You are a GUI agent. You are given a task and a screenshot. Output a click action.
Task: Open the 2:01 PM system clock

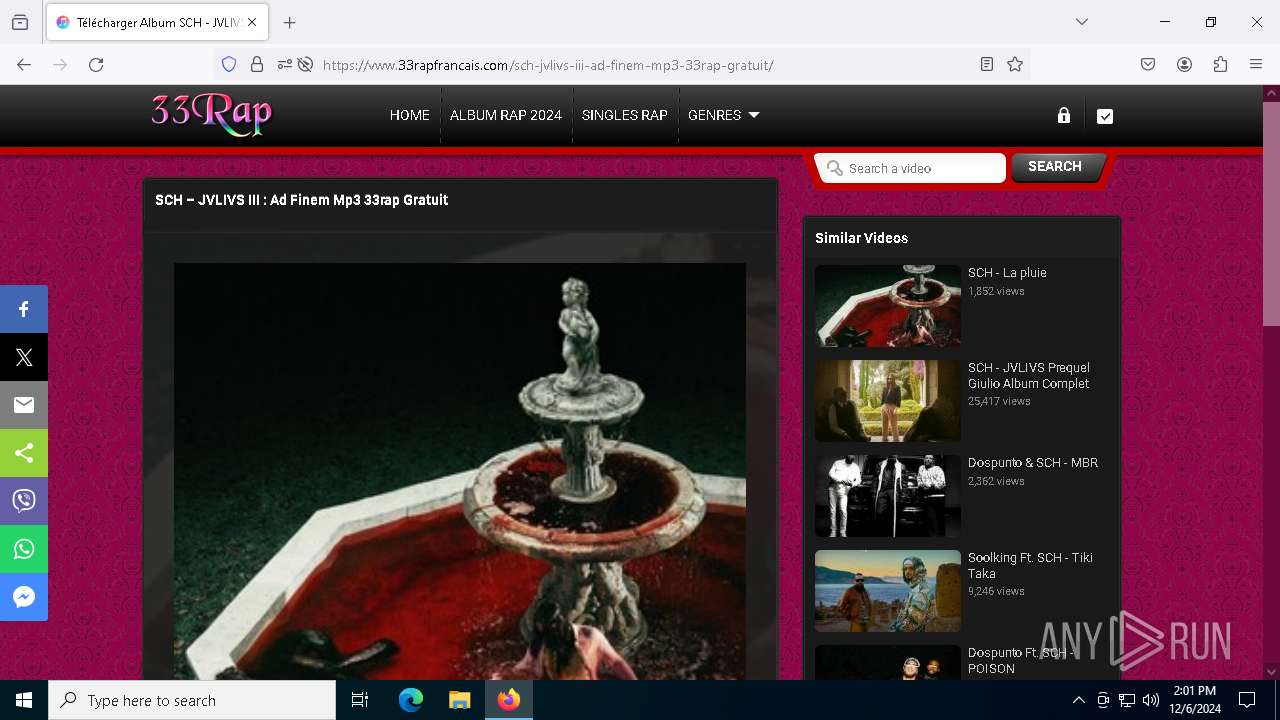click(x=1195, y=700)
